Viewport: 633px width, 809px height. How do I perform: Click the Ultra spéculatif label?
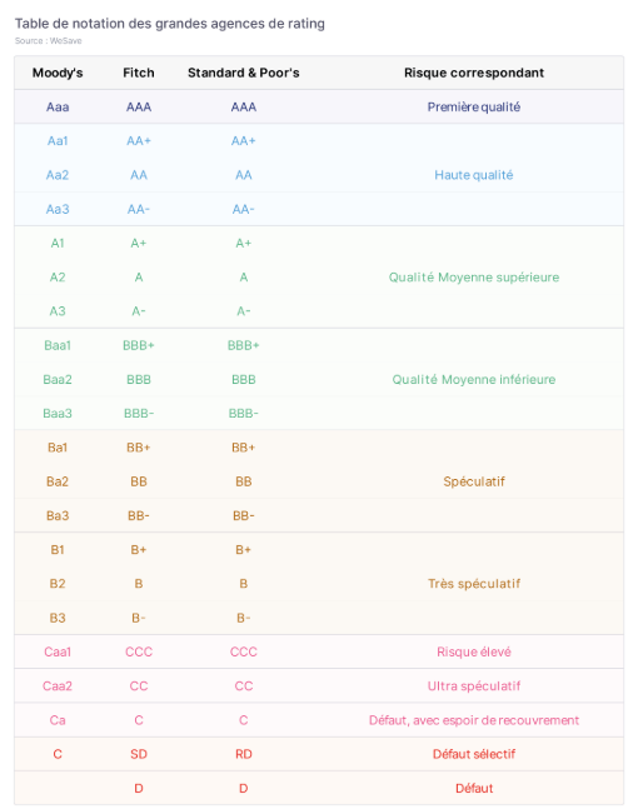(x=474, y=686)
